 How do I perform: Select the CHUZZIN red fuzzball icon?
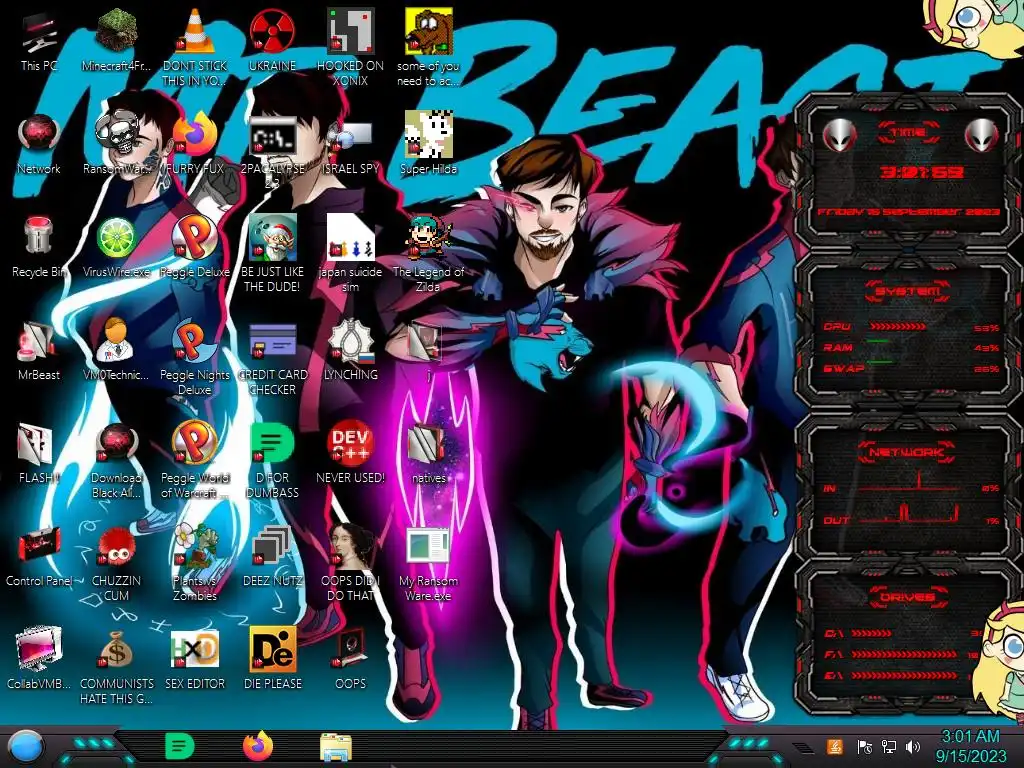[x=116, y=547]
